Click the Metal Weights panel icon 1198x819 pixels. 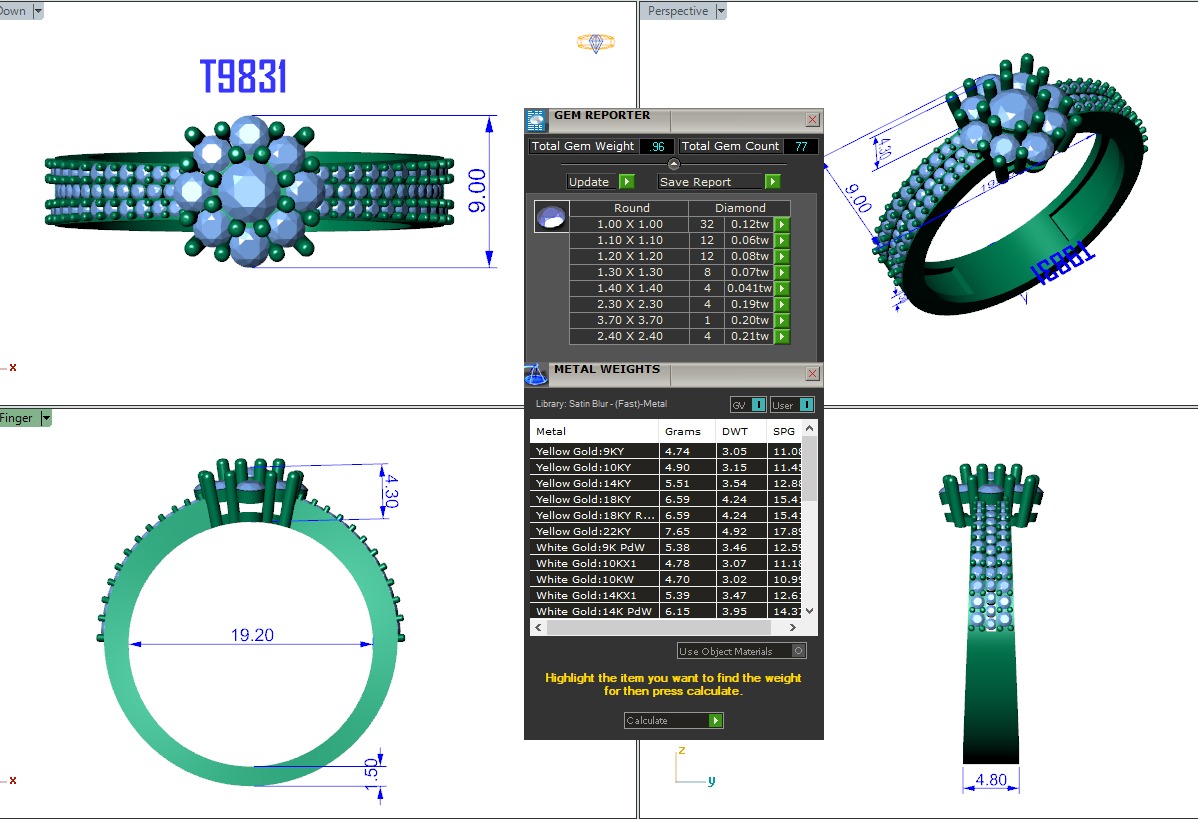(536, 374)
